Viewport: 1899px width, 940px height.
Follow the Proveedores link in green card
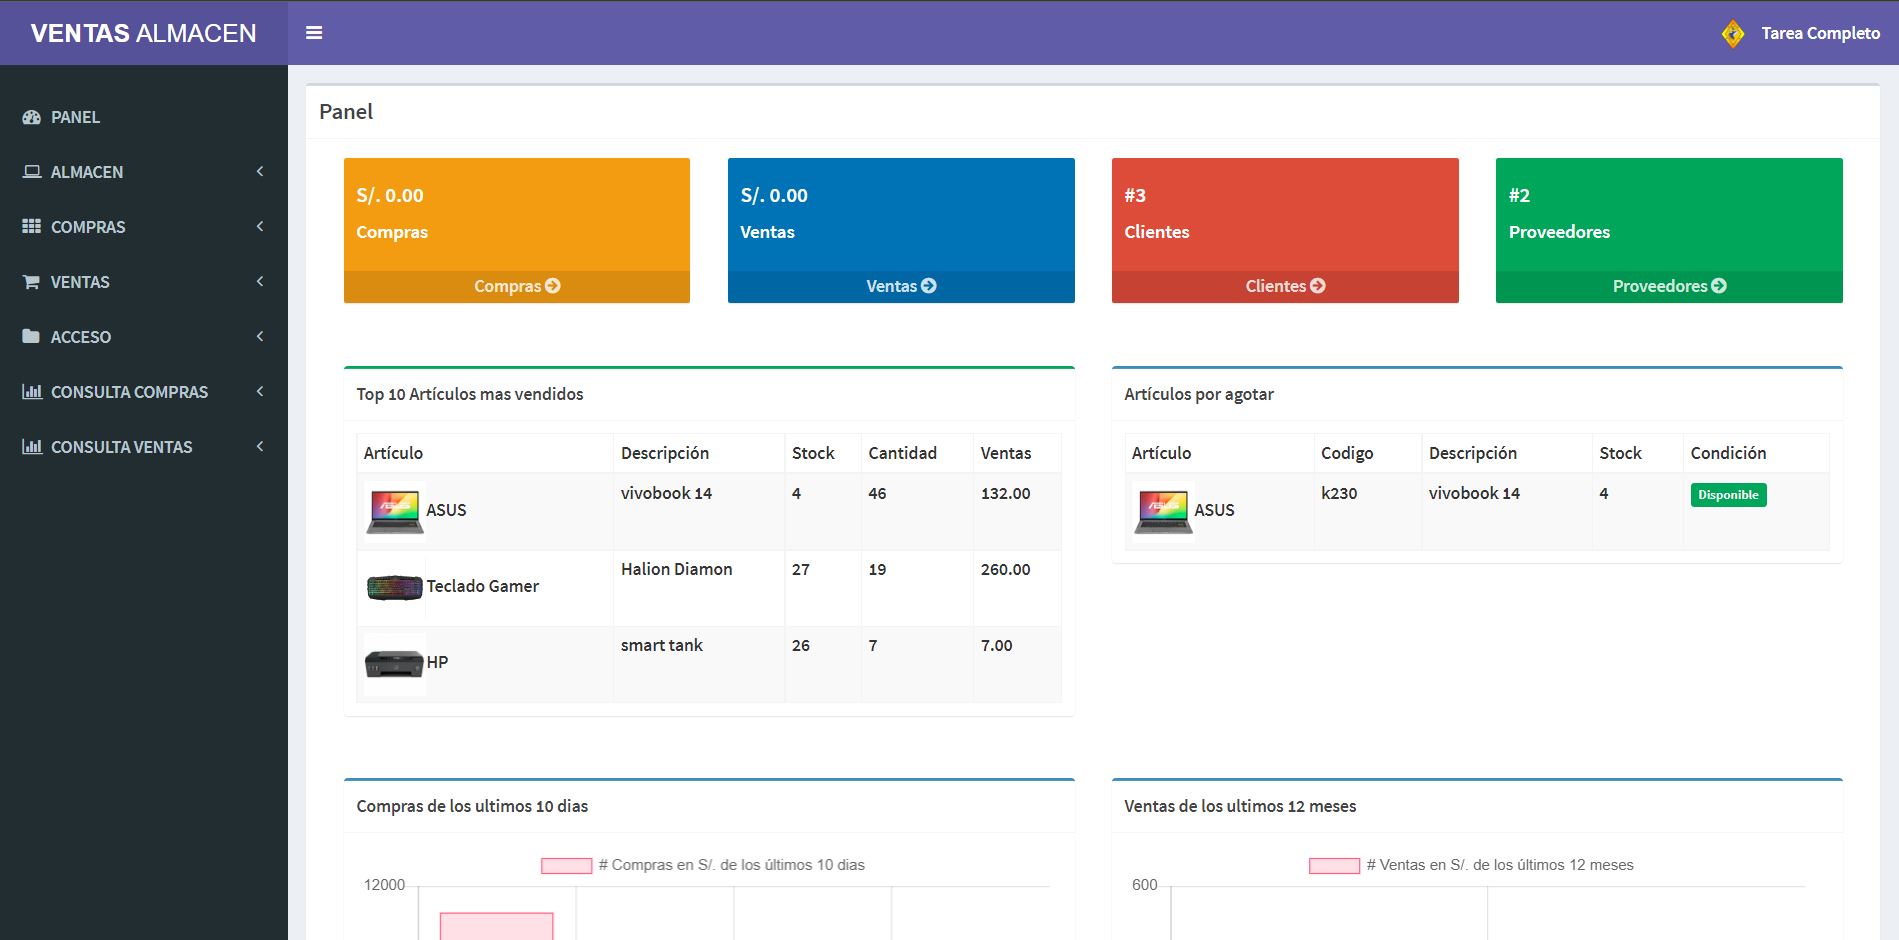point(1669,286)
